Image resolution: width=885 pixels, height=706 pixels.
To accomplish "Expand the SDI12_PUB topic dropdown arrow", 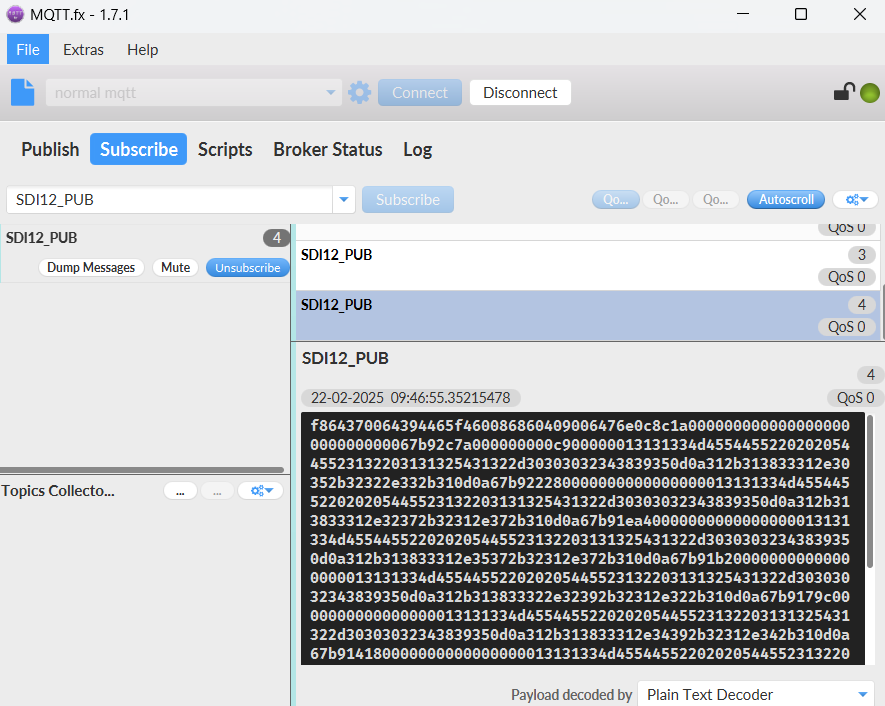I will click(x=344, y=199).
